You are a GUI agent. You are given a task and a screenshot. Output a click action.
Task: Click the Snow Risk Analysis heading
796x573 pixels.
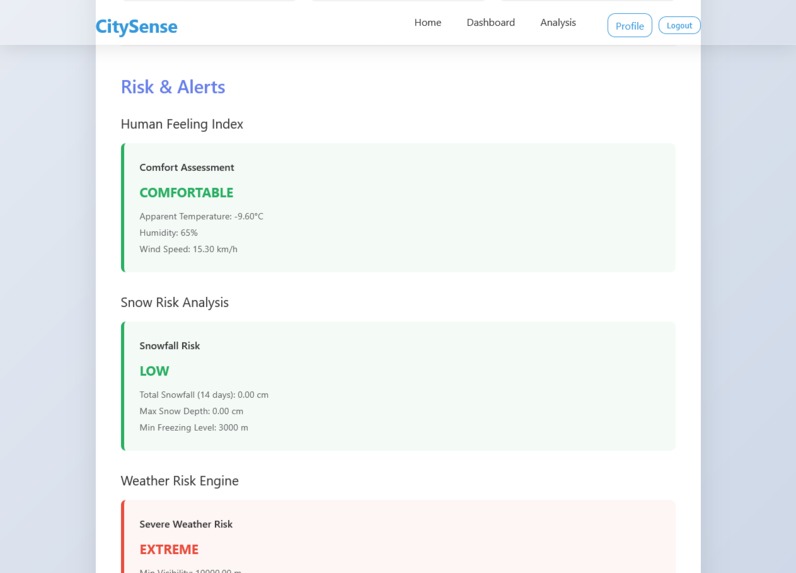[175, 302]
